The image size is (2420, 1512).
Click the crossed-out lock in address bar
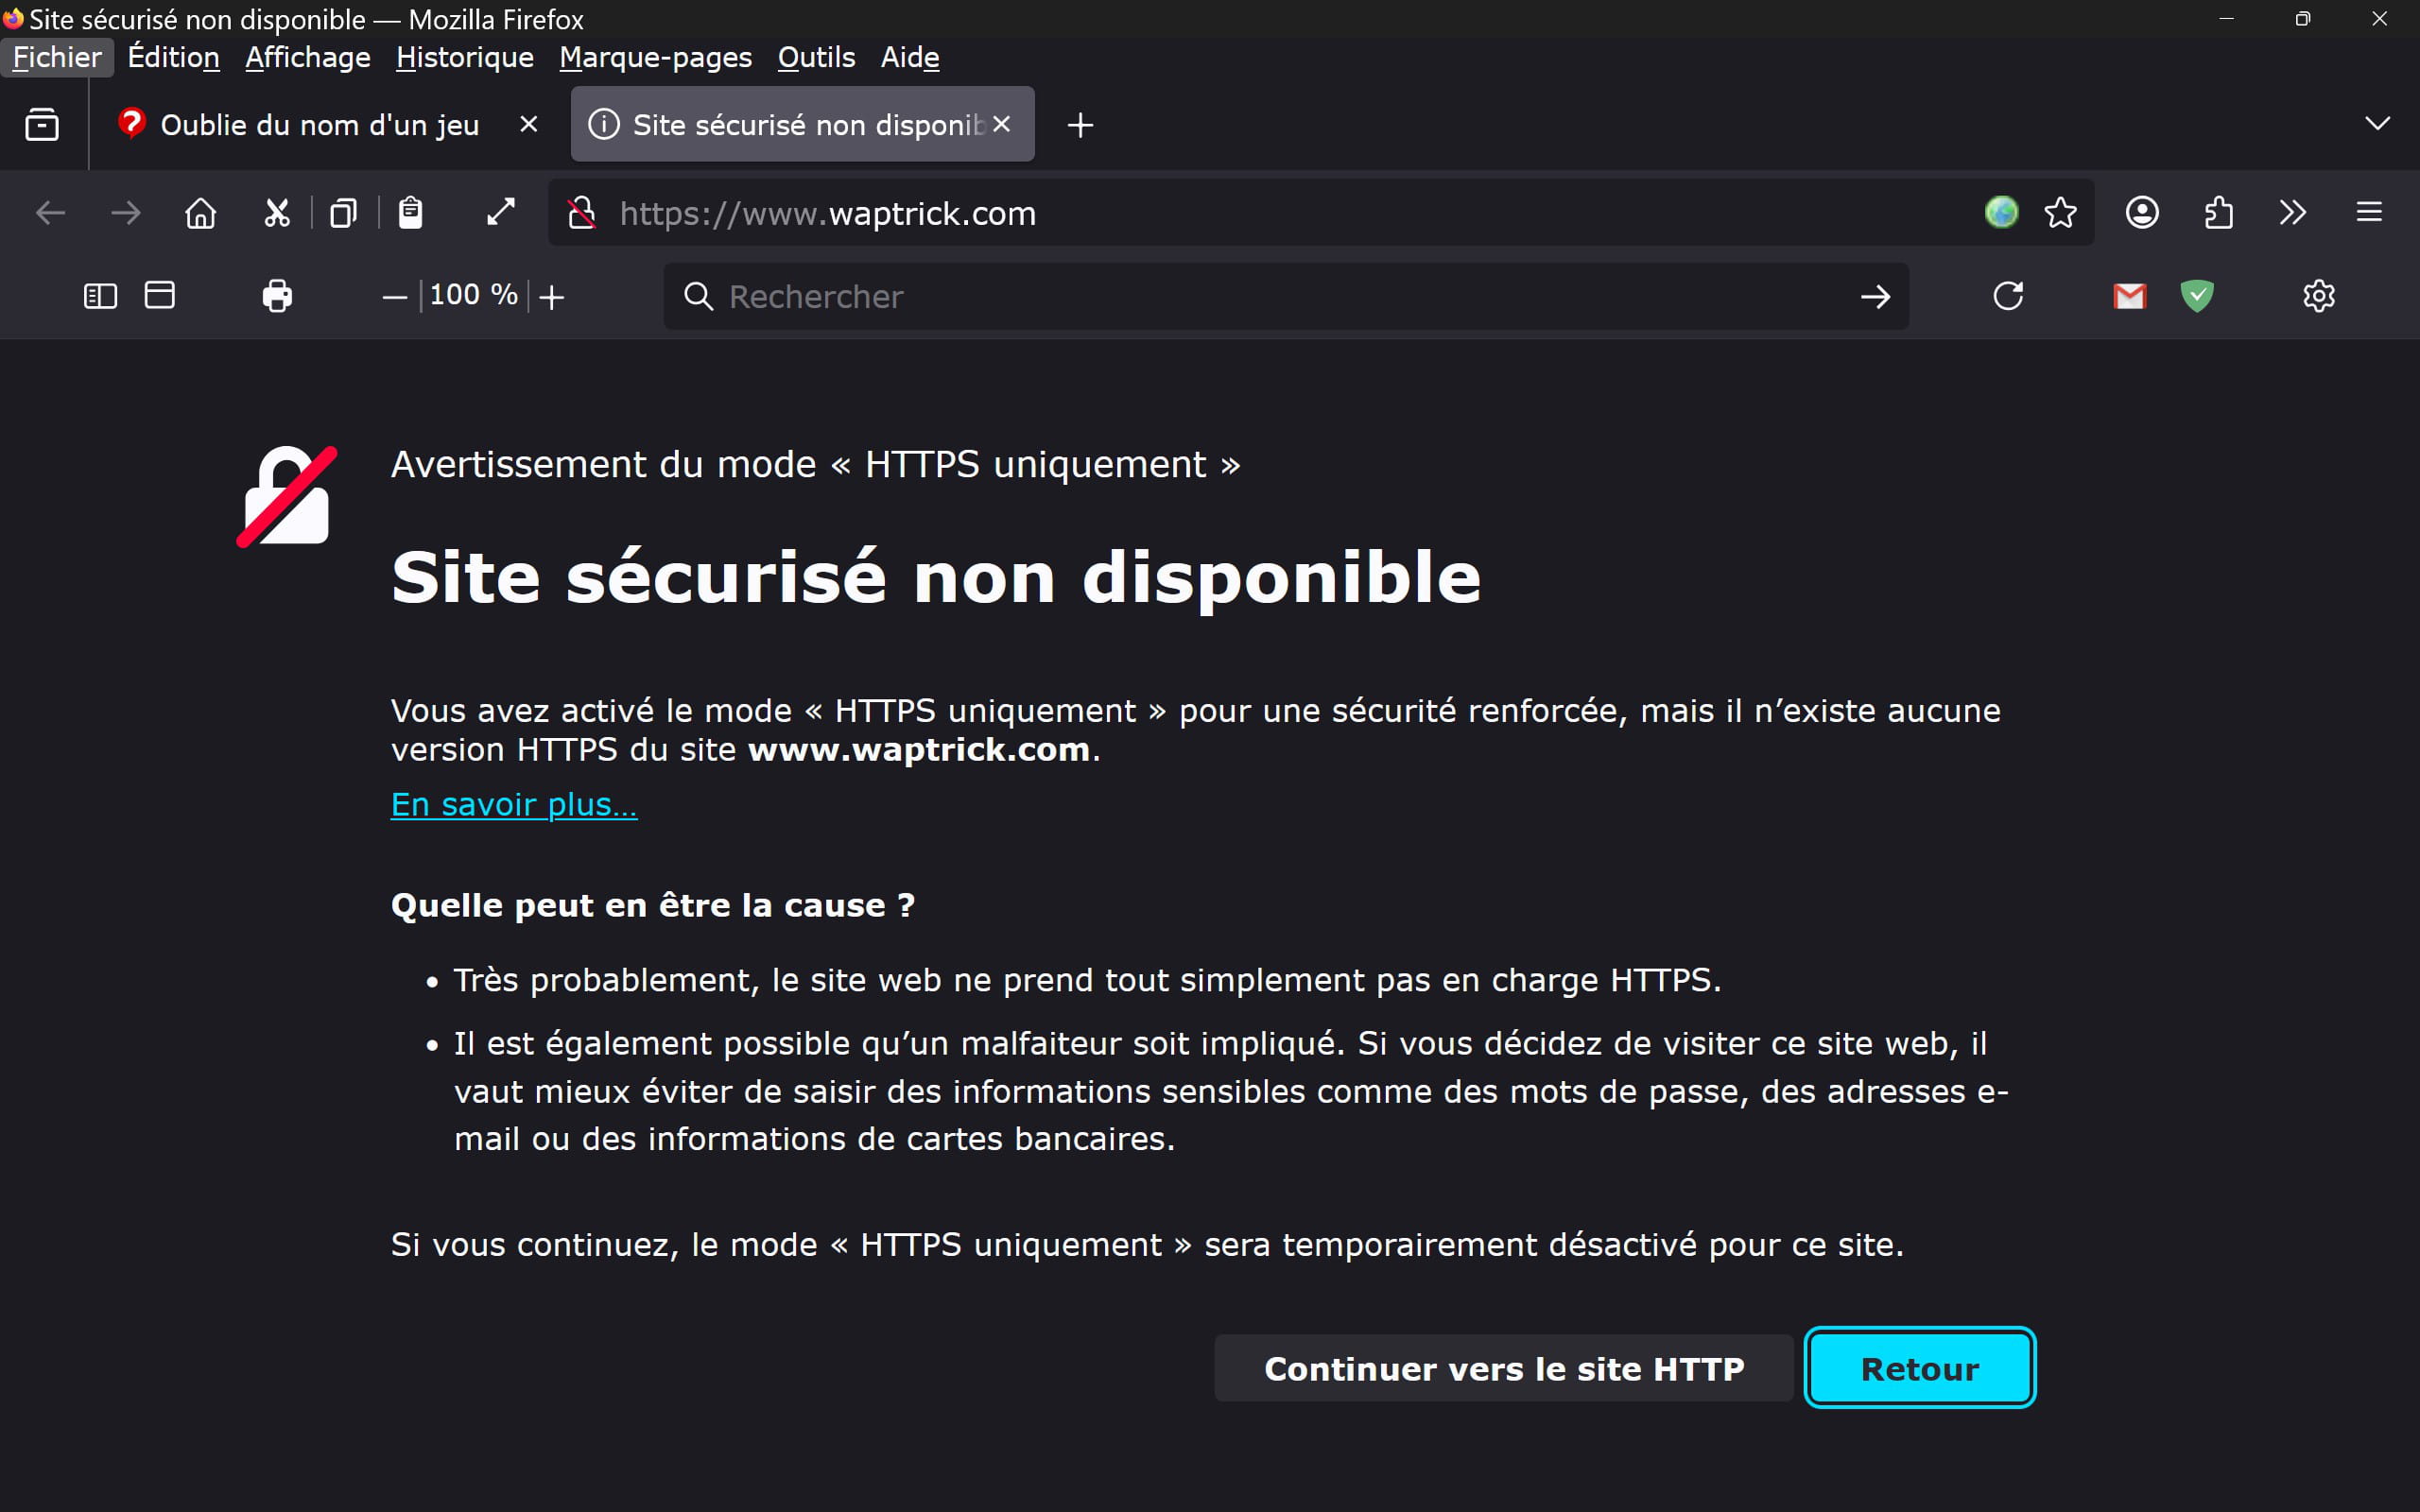pyautogui.click(x=581, y=213)
